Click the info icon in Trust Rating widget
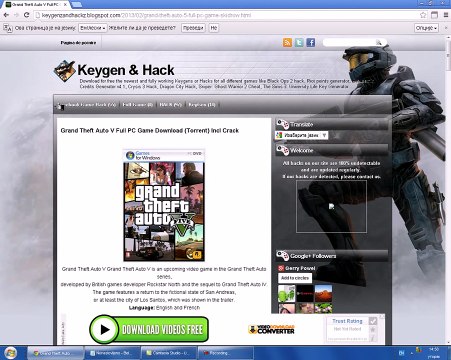 [373, 338]
